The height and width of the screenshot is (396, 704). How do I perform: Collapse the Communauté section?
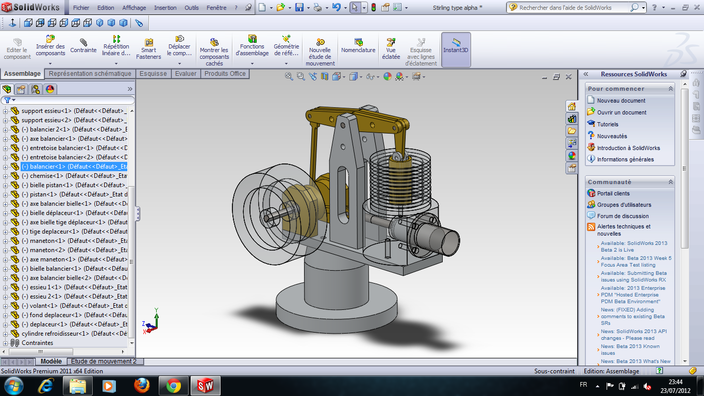[x=670, y=182]
